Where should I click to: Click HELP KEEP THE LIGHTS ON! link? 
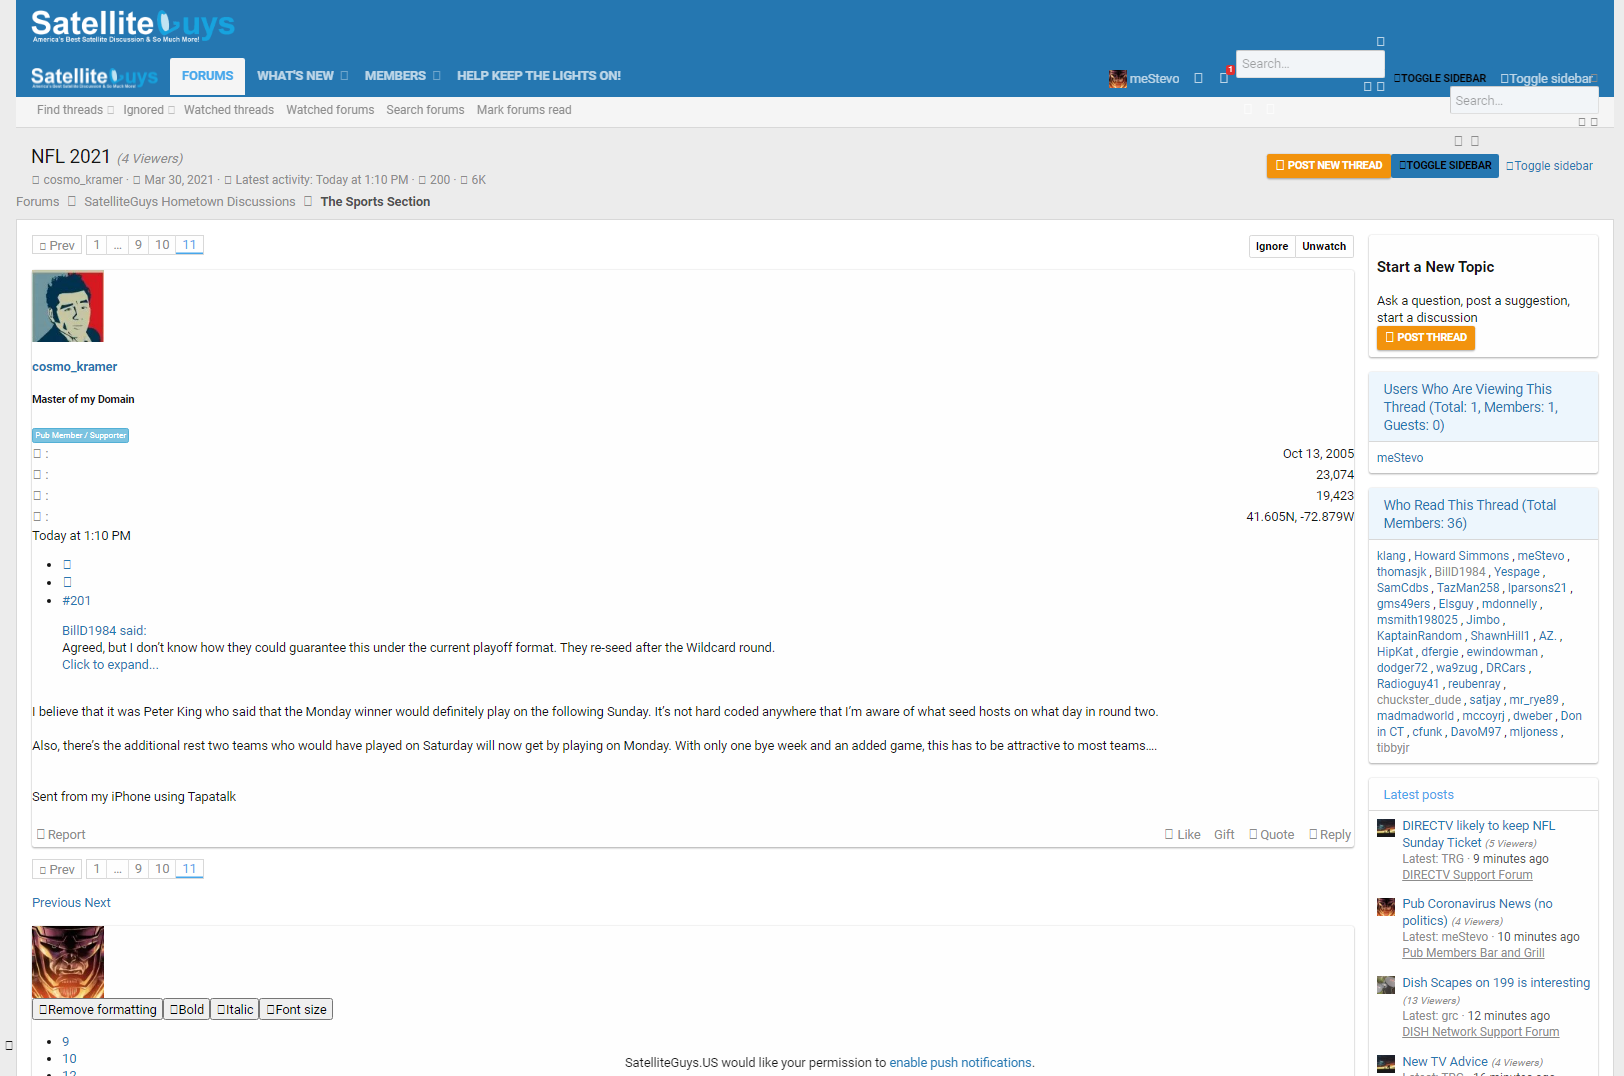pyautogui.click(x=539, y=76)
